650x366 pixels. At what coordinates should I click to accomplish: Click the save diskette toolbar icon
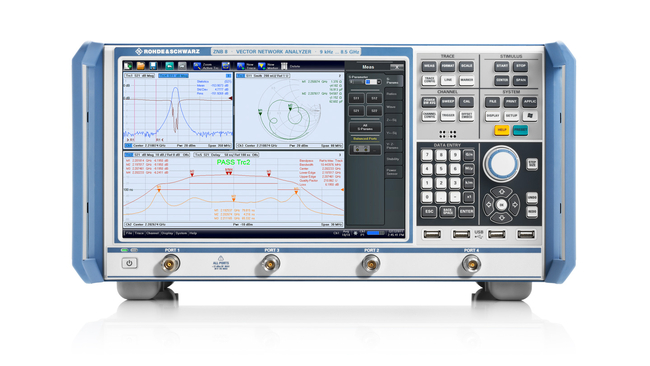click(153, 65)
